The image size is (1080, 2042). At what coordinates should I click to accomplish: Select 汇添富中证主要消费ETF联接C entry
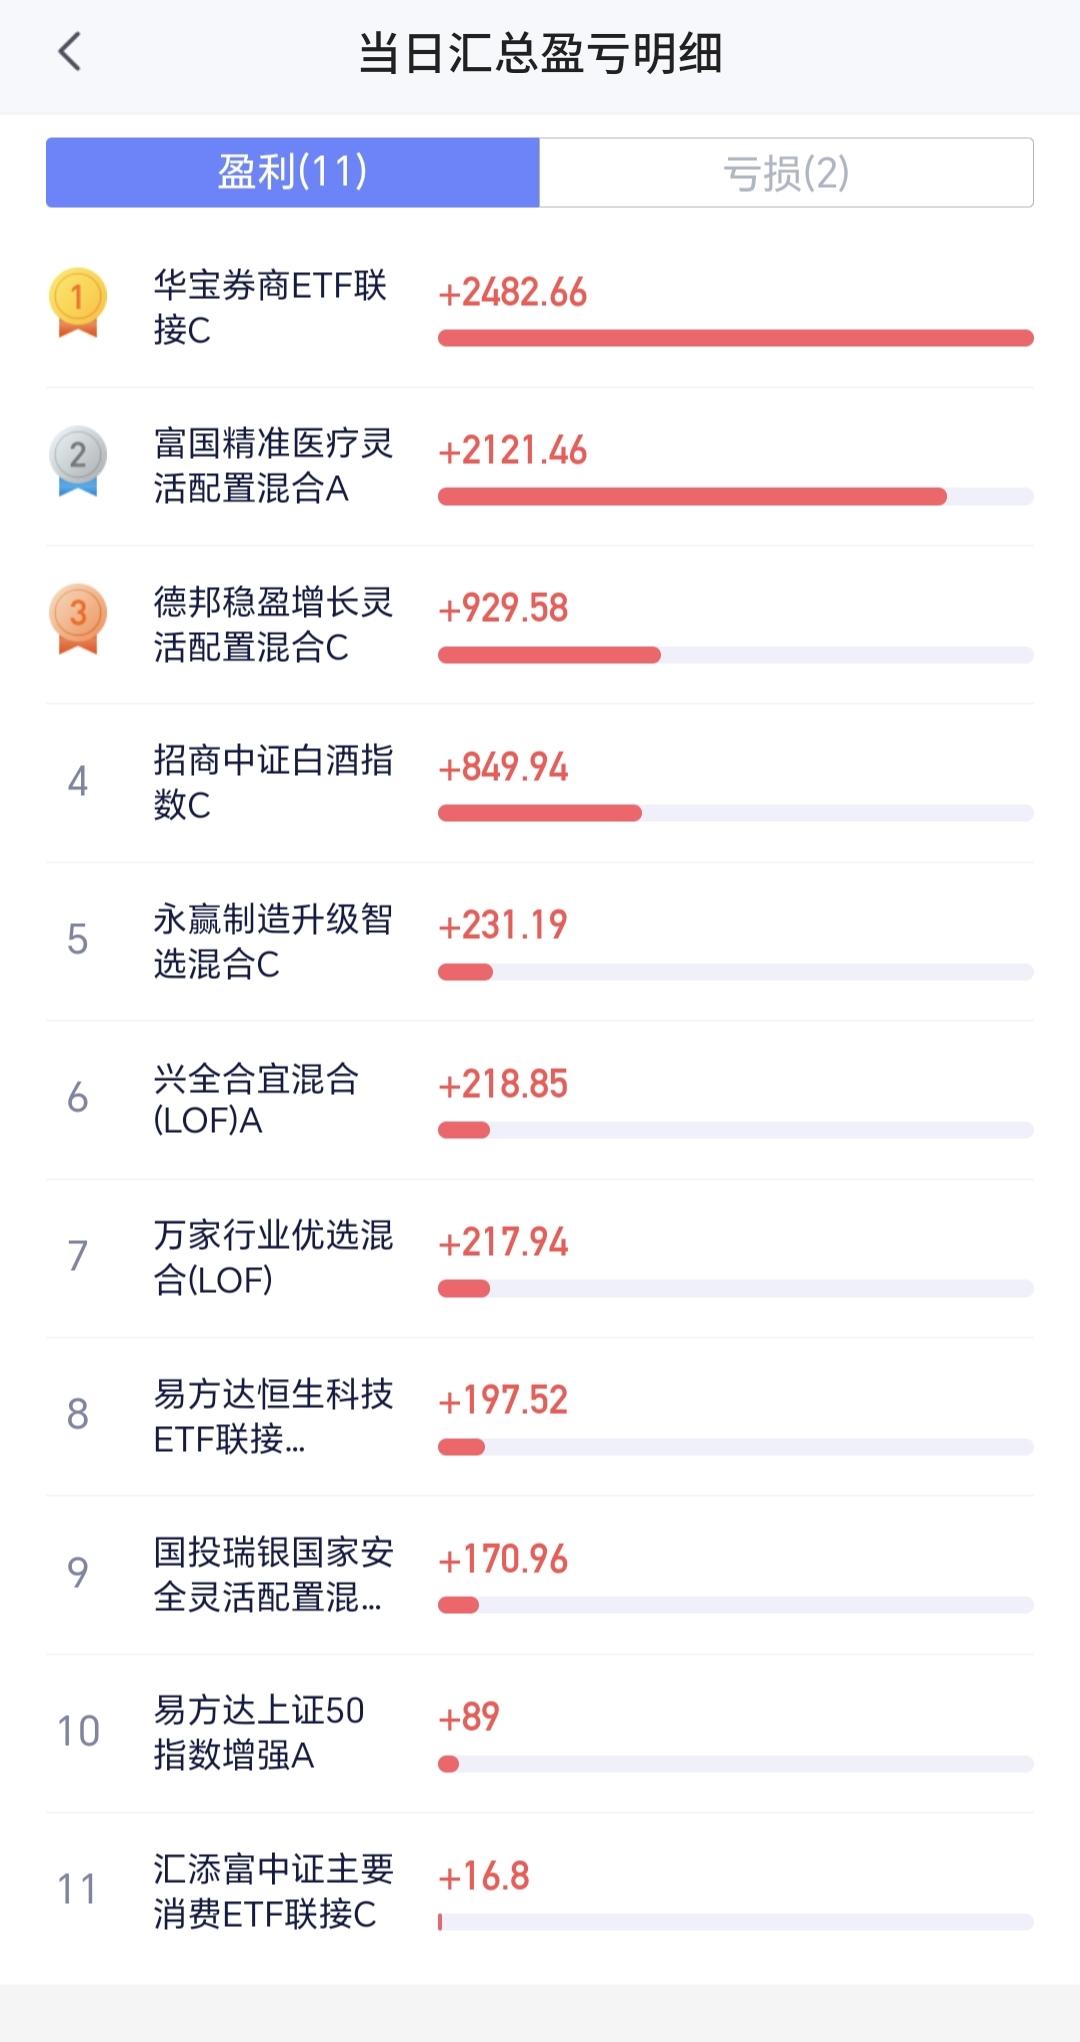coord(540,1891)
